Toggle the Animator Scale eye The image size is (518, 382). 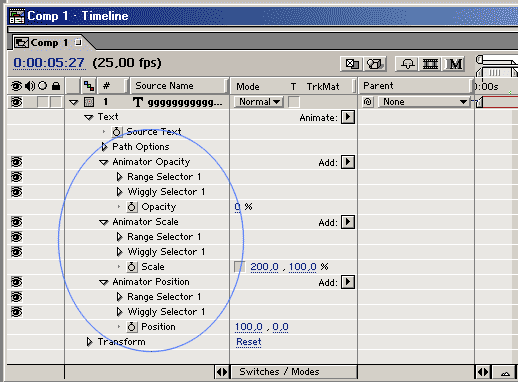pyautogui.click(x=16, y=222)
